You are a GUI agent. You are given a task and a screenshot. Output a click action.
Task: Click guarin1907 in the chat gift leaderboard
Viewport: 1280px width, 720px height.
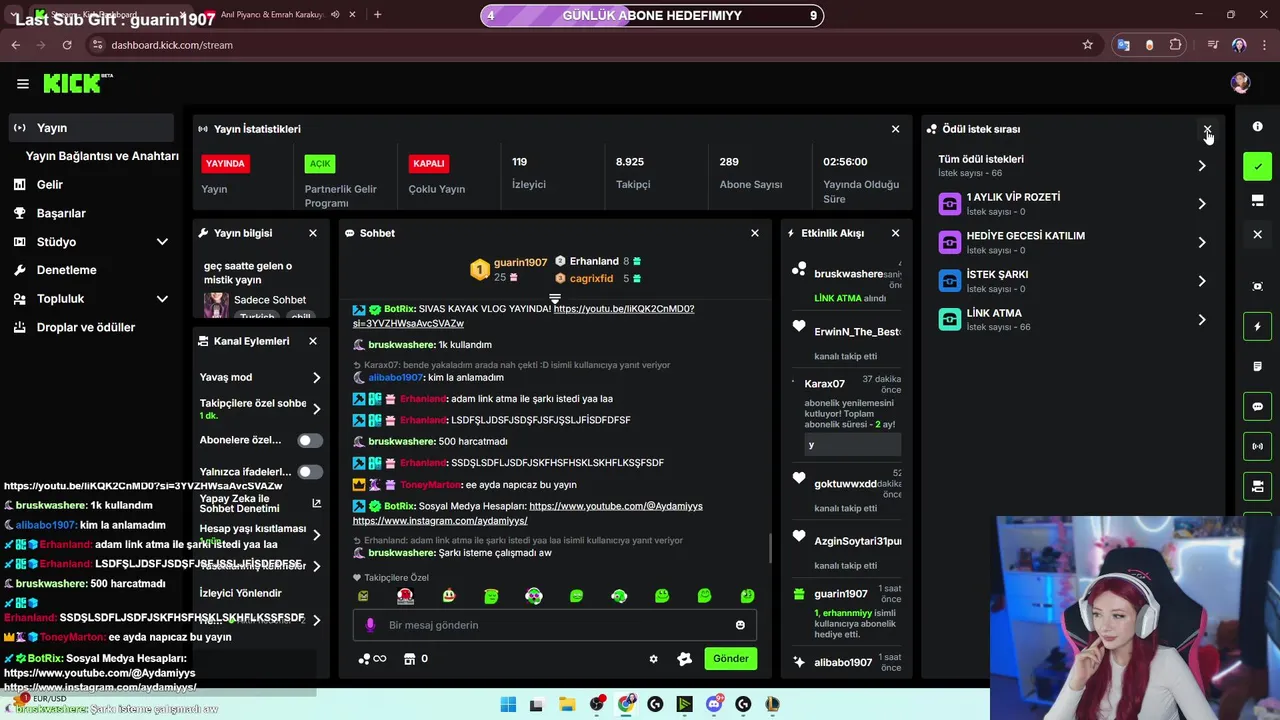(x=520, y=262)
